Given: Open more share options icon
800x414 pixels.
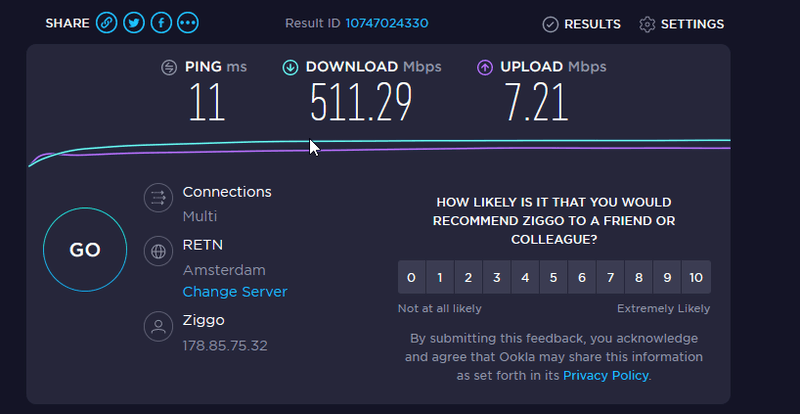Looking at the screenshot, I should click(x=187, y=23).
